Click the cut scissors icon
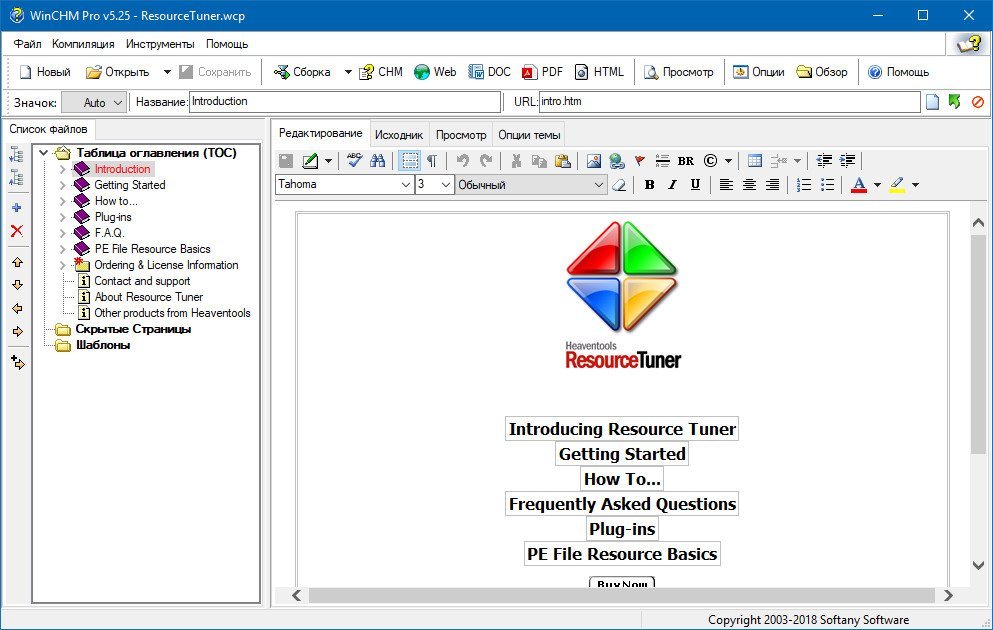 pyautogui.click(x=516, y=160)
